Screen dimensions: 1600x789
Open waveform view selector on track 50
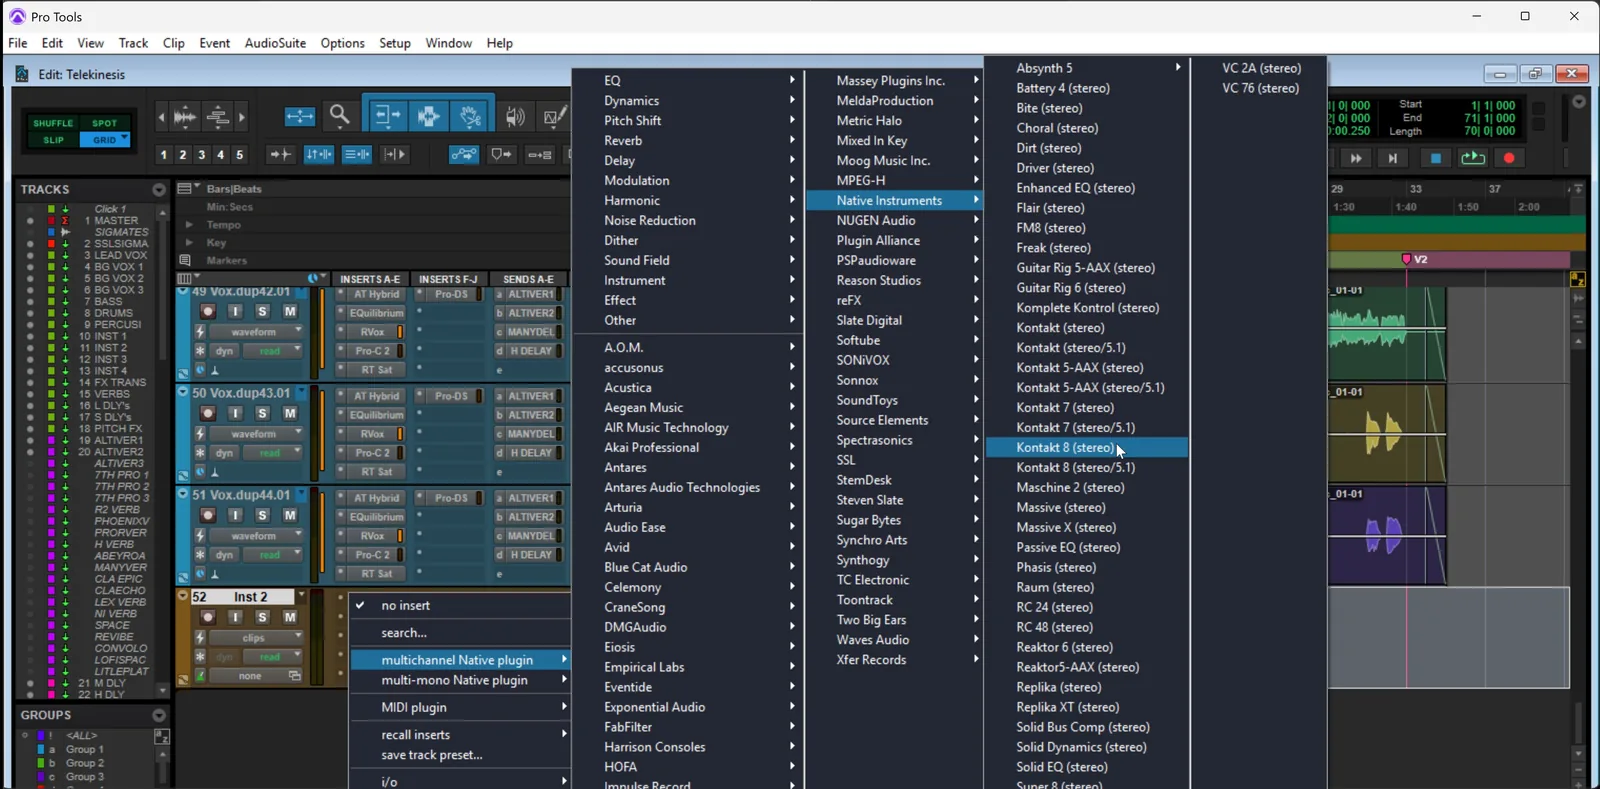[x=255, y=434]
